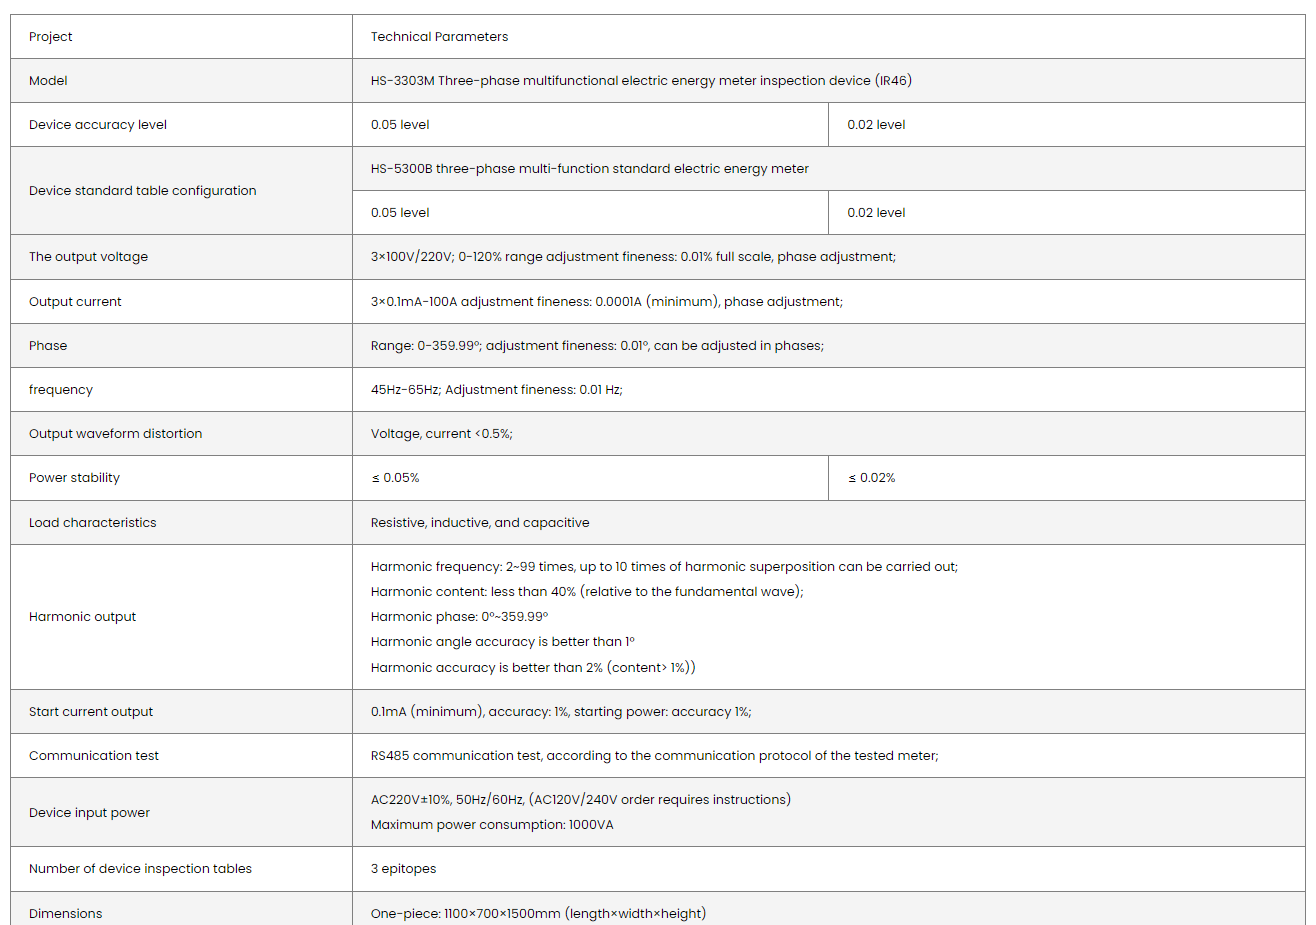Click the 'Harmonic output' row label
The height and width of the screenshot is (925, 1316).
[x=82, y=617]
